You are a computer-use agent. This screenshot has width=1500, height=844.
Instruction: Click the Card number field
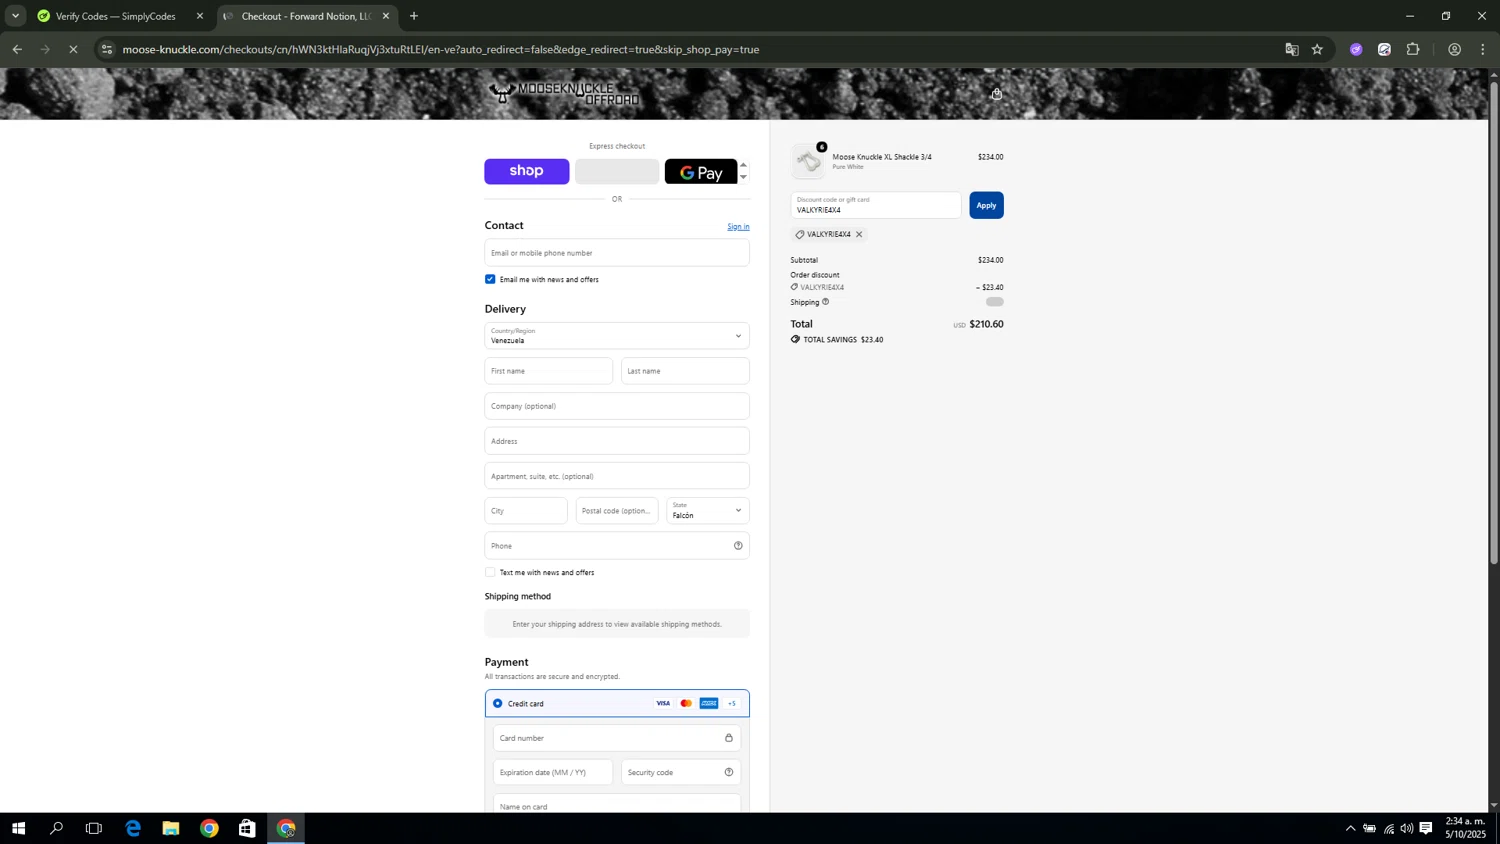[x=617, y=738]
